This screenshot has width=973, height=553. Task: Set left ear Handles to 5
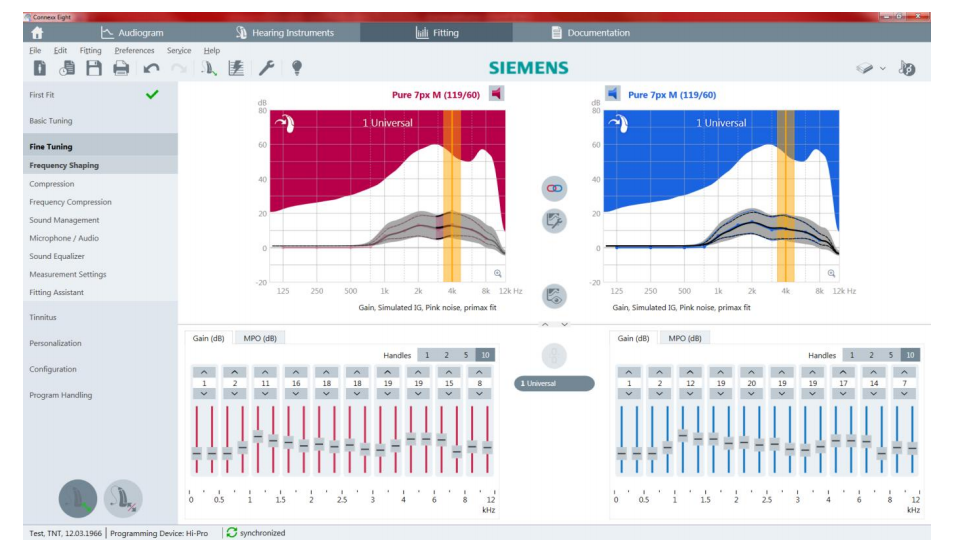[890, 355]
